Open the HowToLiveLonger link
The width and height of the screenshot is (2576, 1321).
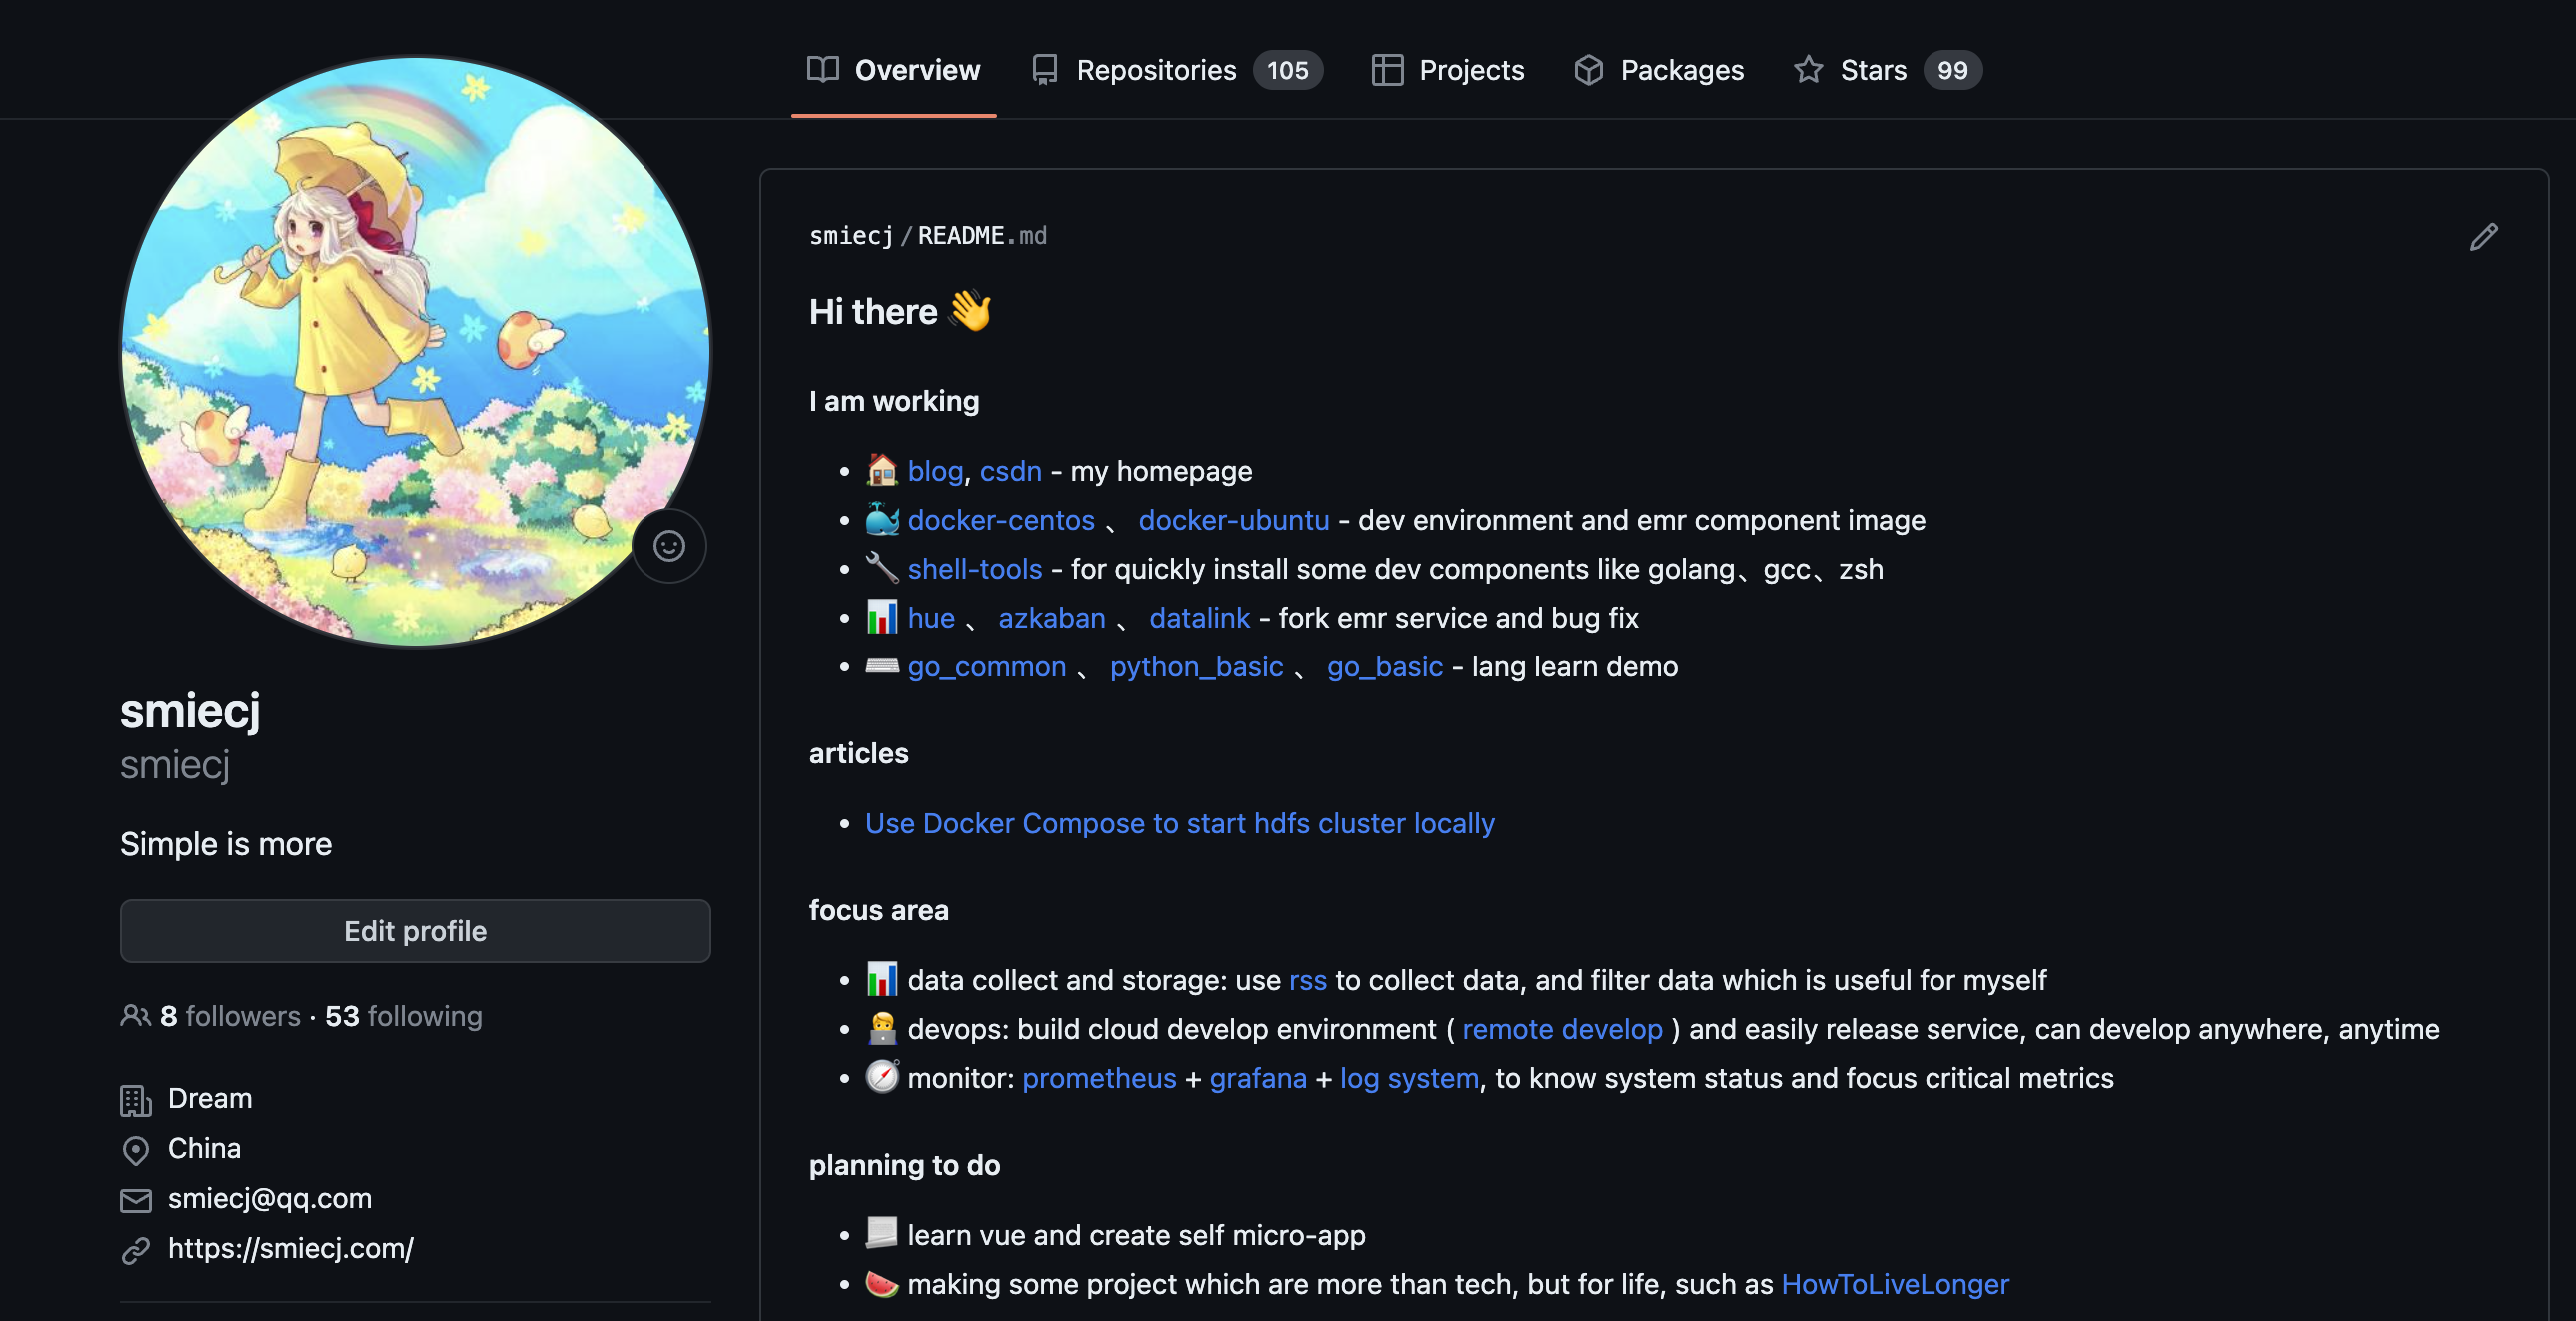point(1894,1284)
